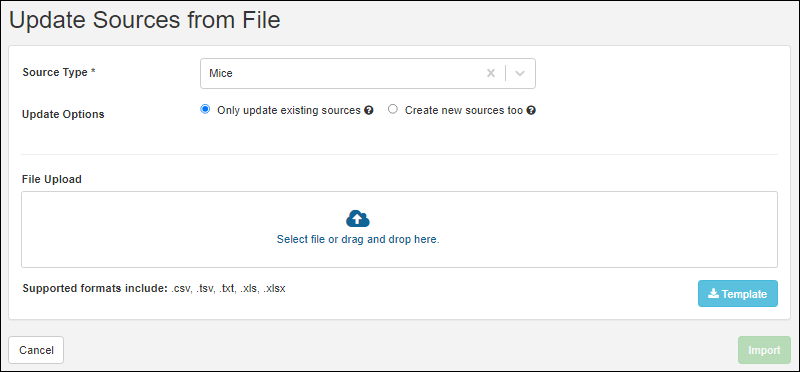Open help icon beside Create new sources too

[x=531, y=110]
